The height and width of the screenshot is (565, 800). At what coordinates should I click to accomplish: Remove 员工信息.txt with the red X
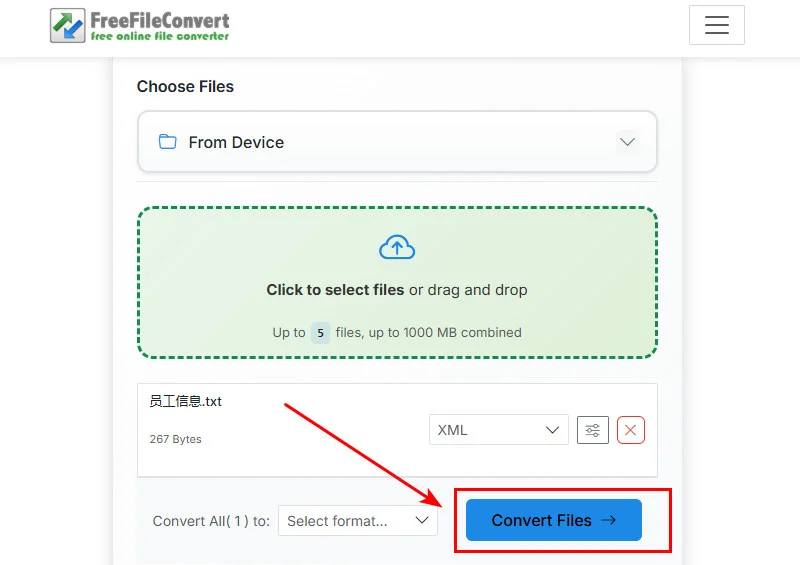(x=631, y=430)
